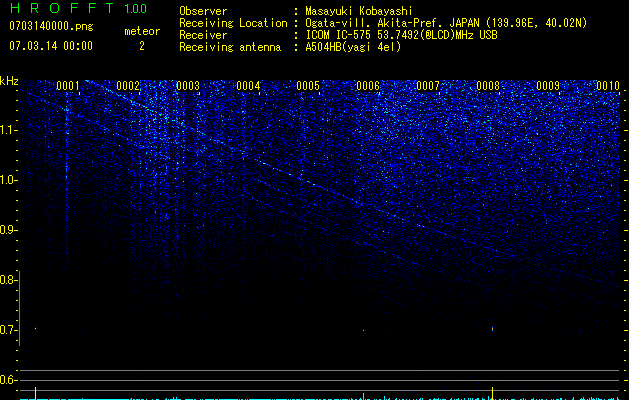Click the kHz axis unit label
The image size is (629, 400).
[9, 81]
